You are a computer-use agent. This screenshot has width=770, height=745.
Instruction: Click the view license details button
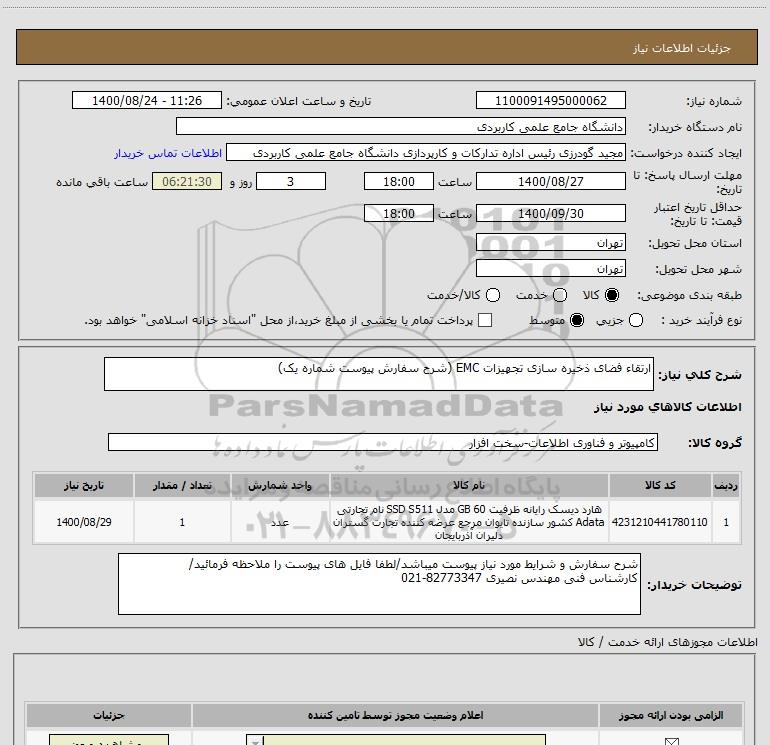point(109,740)
